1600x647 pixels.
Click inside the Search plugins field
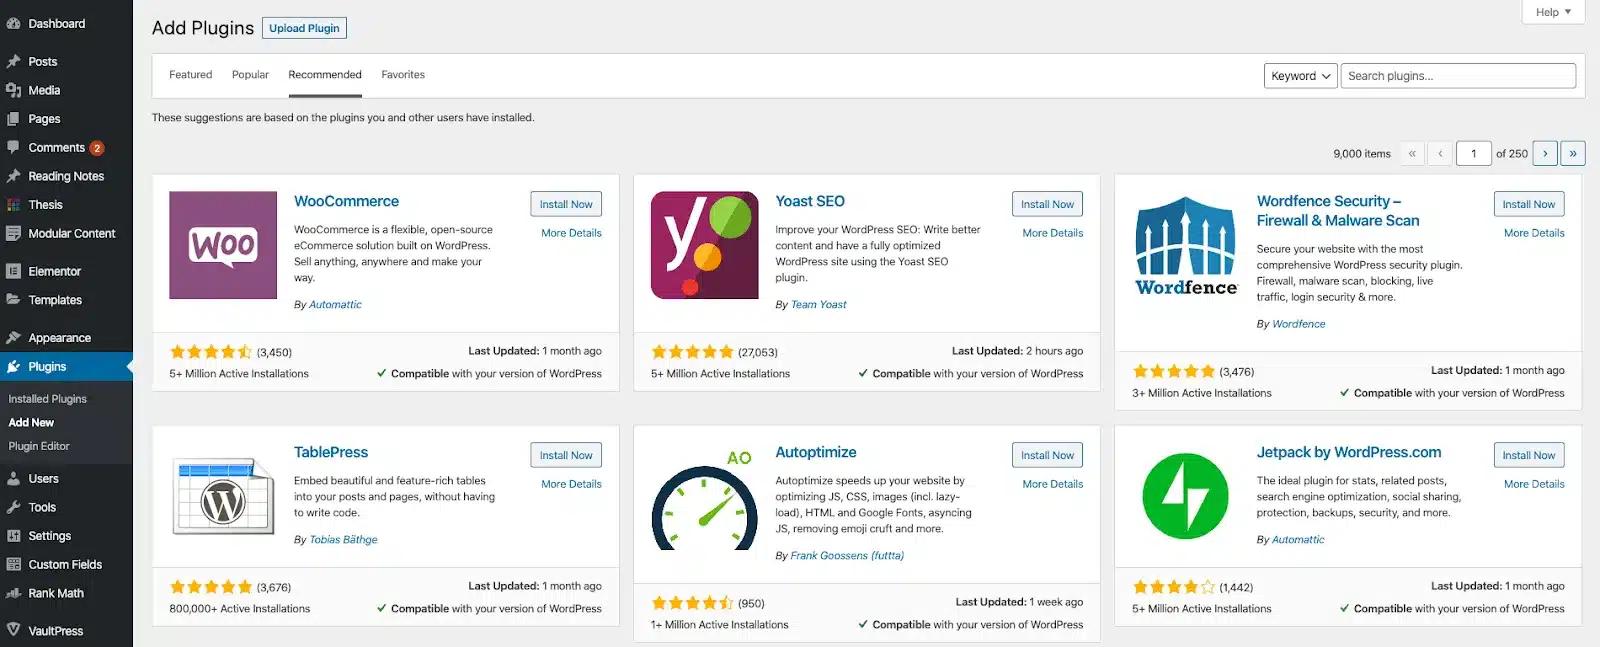(1457, 75)
